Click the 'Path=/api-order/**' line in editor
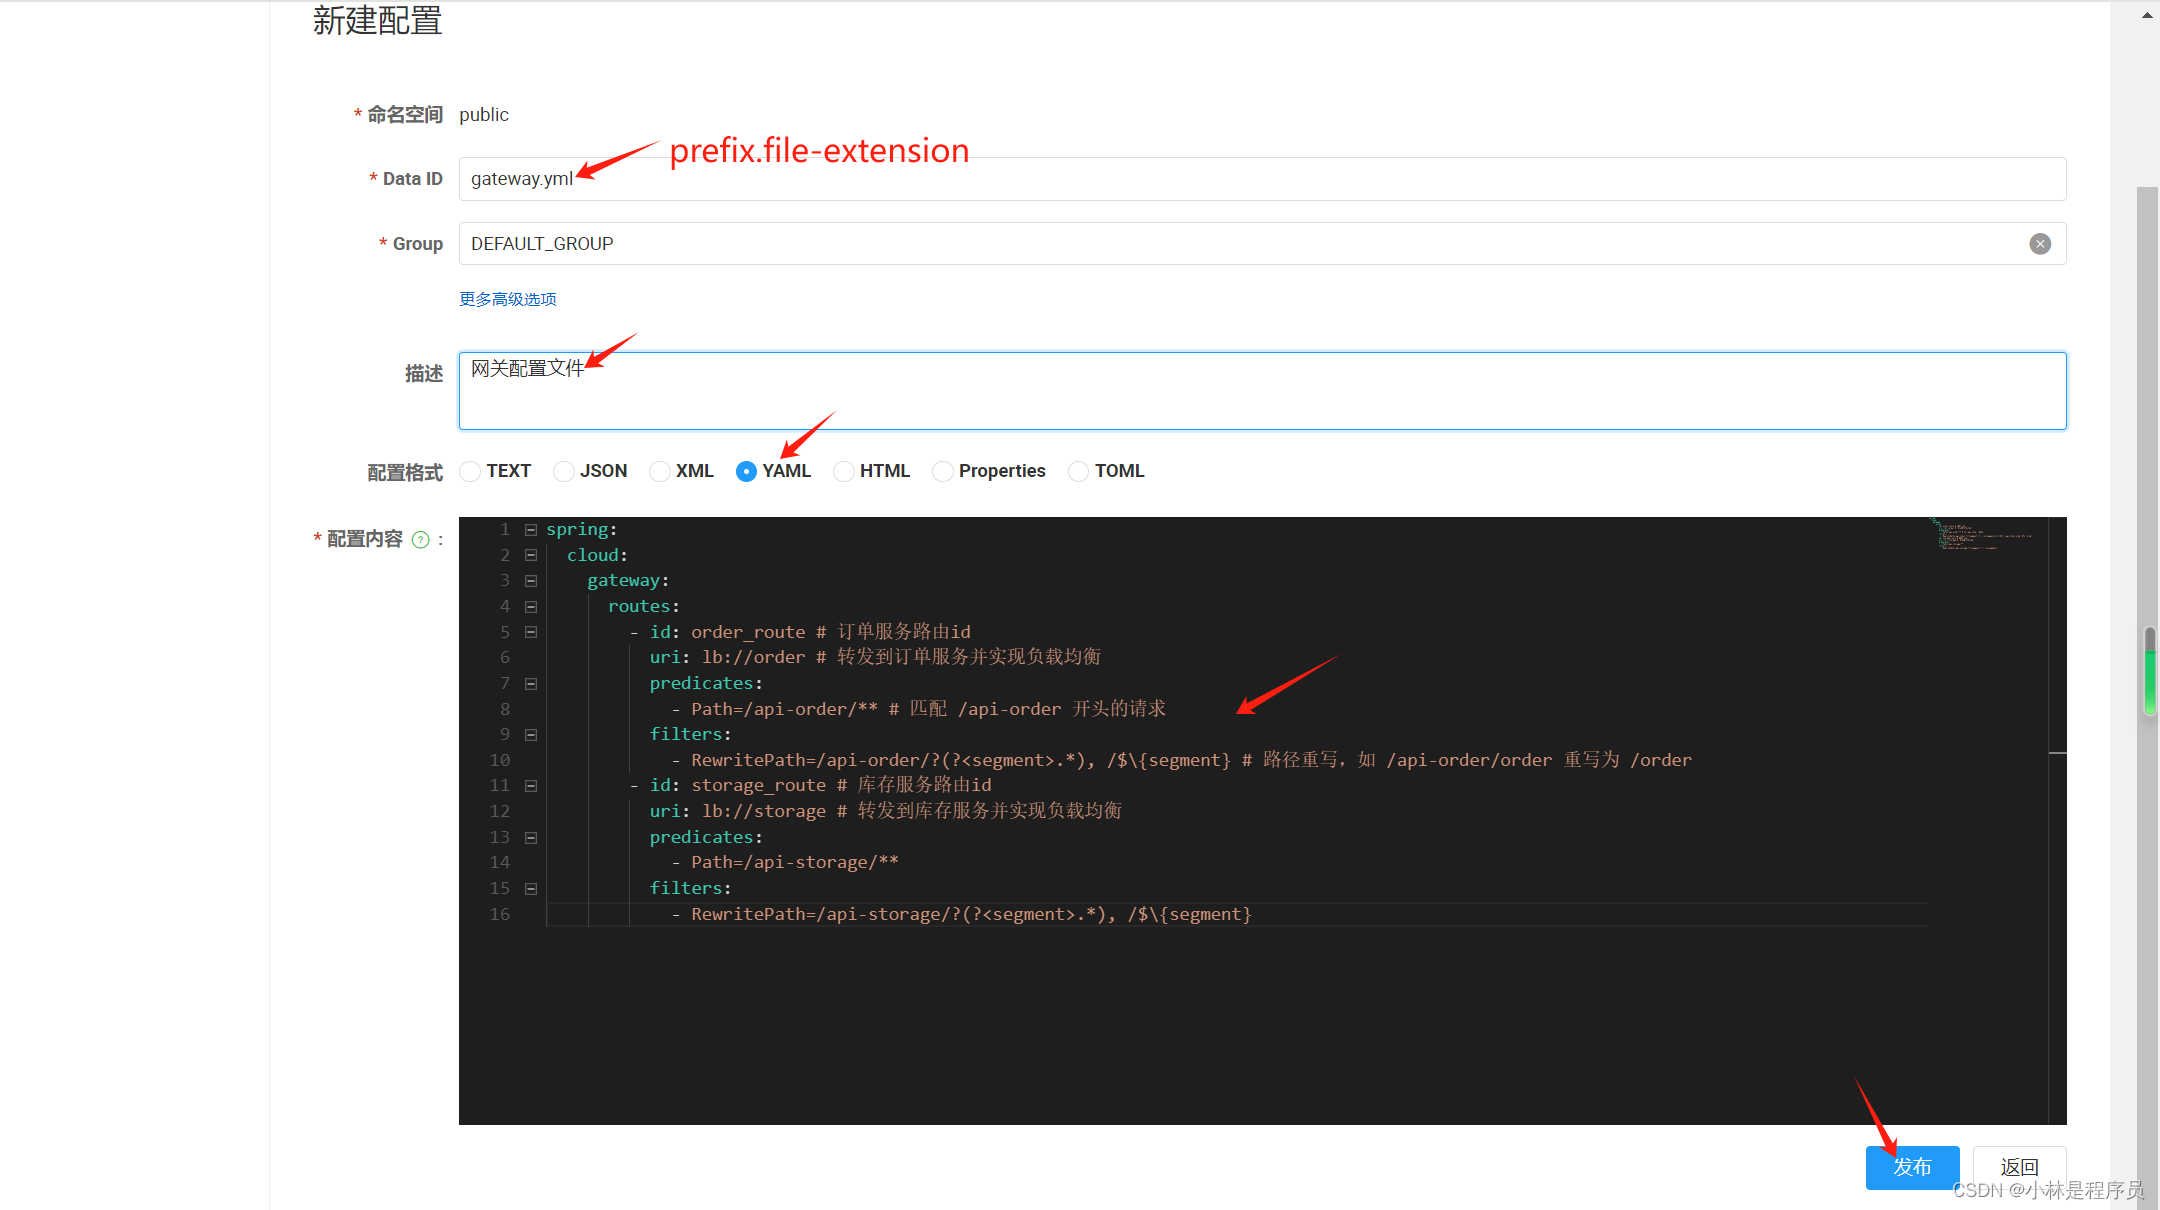Viewport: 2160px width, 1210px height. [918, 709]
